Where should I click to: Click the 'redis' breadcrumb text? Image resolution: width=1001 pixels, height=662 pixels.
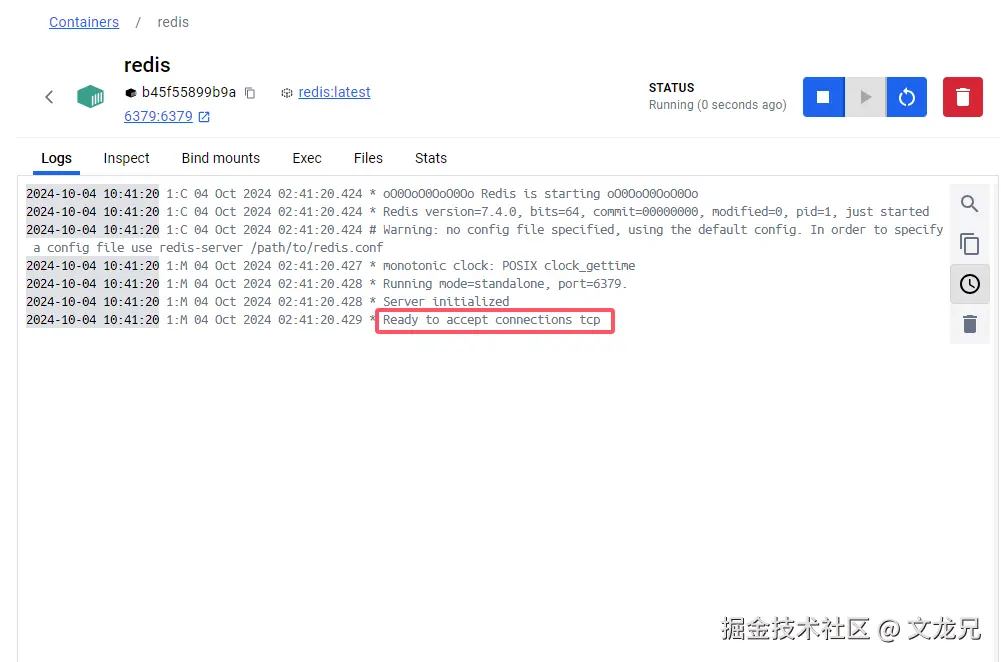tap(173, 22)
